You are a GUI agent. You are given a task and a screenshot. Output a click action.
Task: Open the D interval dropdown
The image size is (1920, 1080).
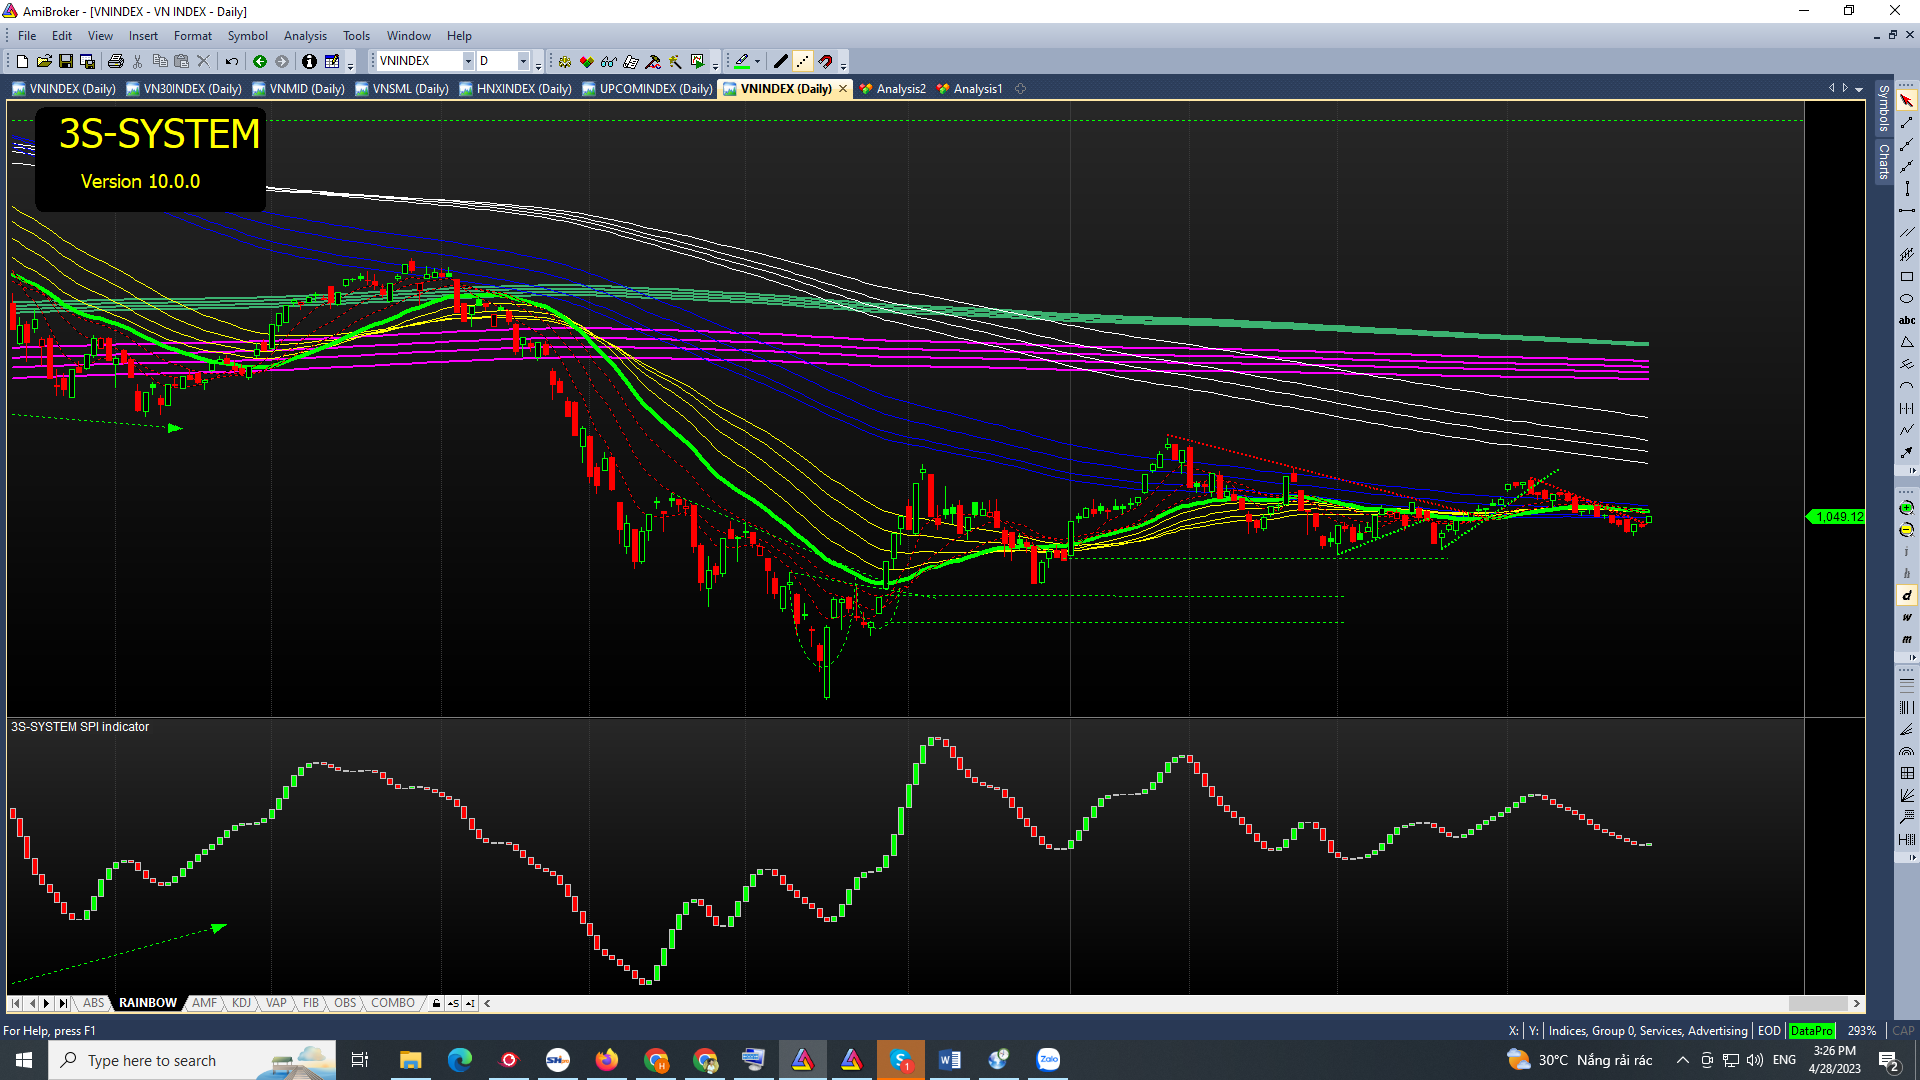click(522, 62)
